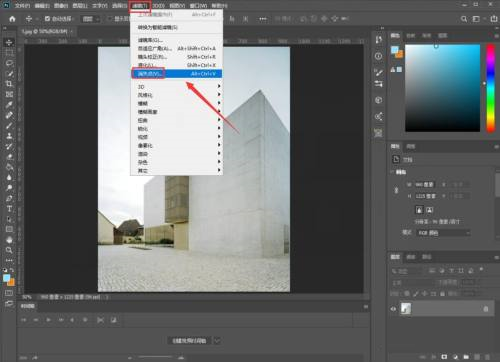The width and height of the screenshot is (500, 362).
Task: Select the Crop tool in the toolbar
Action: click(9, 84)
